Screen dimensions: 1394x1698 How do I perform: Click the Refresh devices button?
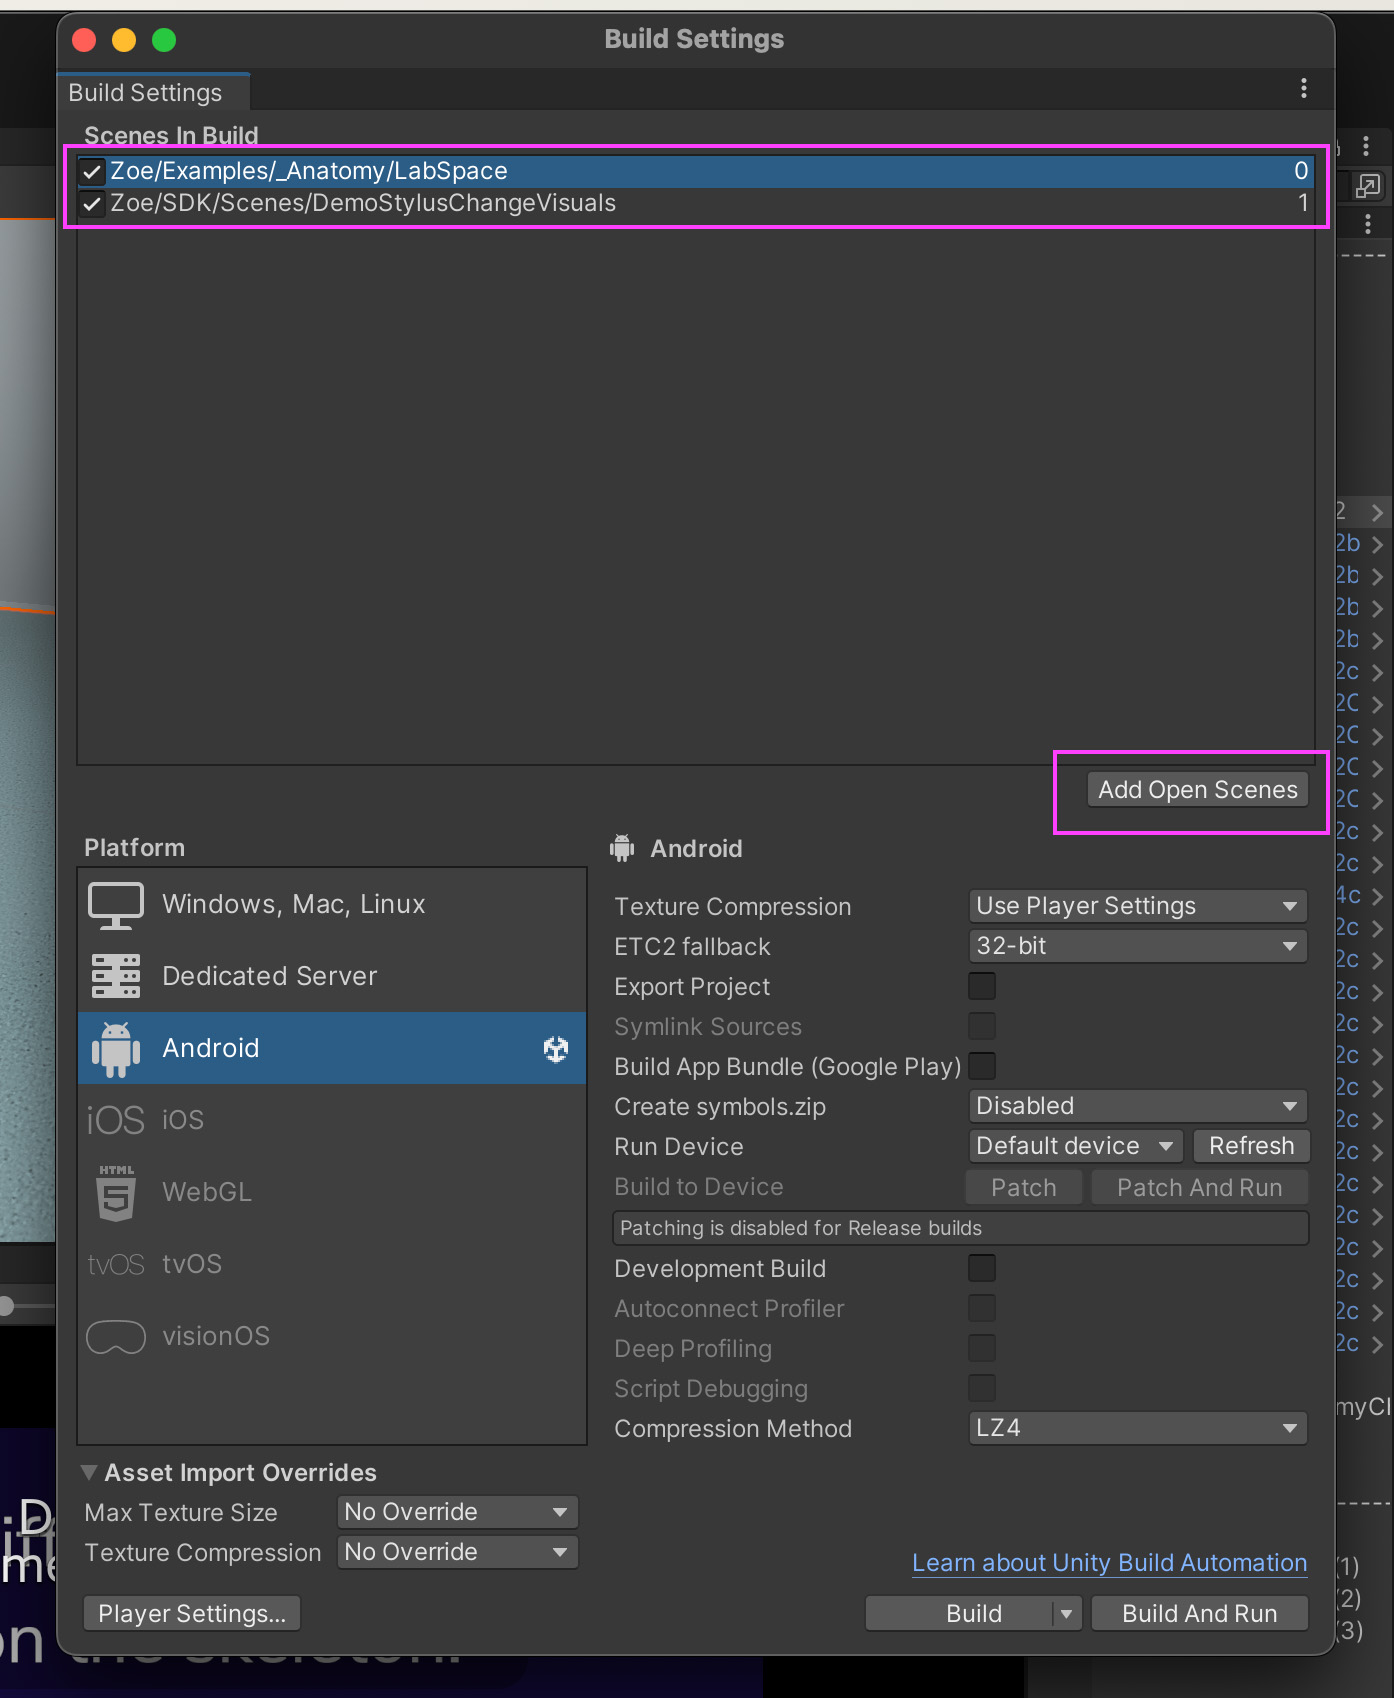[1251, 1146]
